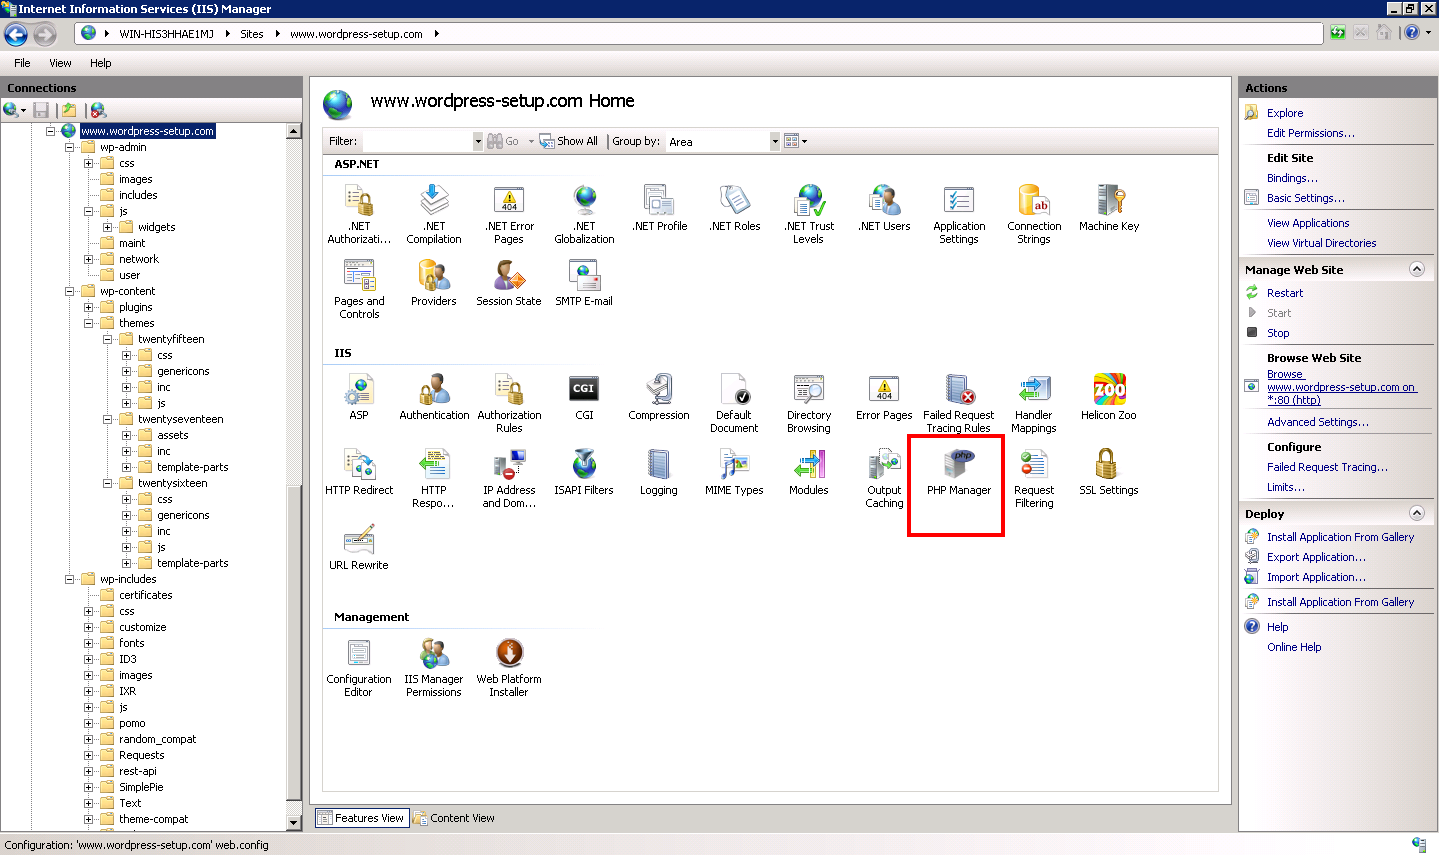Open the View menu

pyautogui.click(x=60, y=63)
